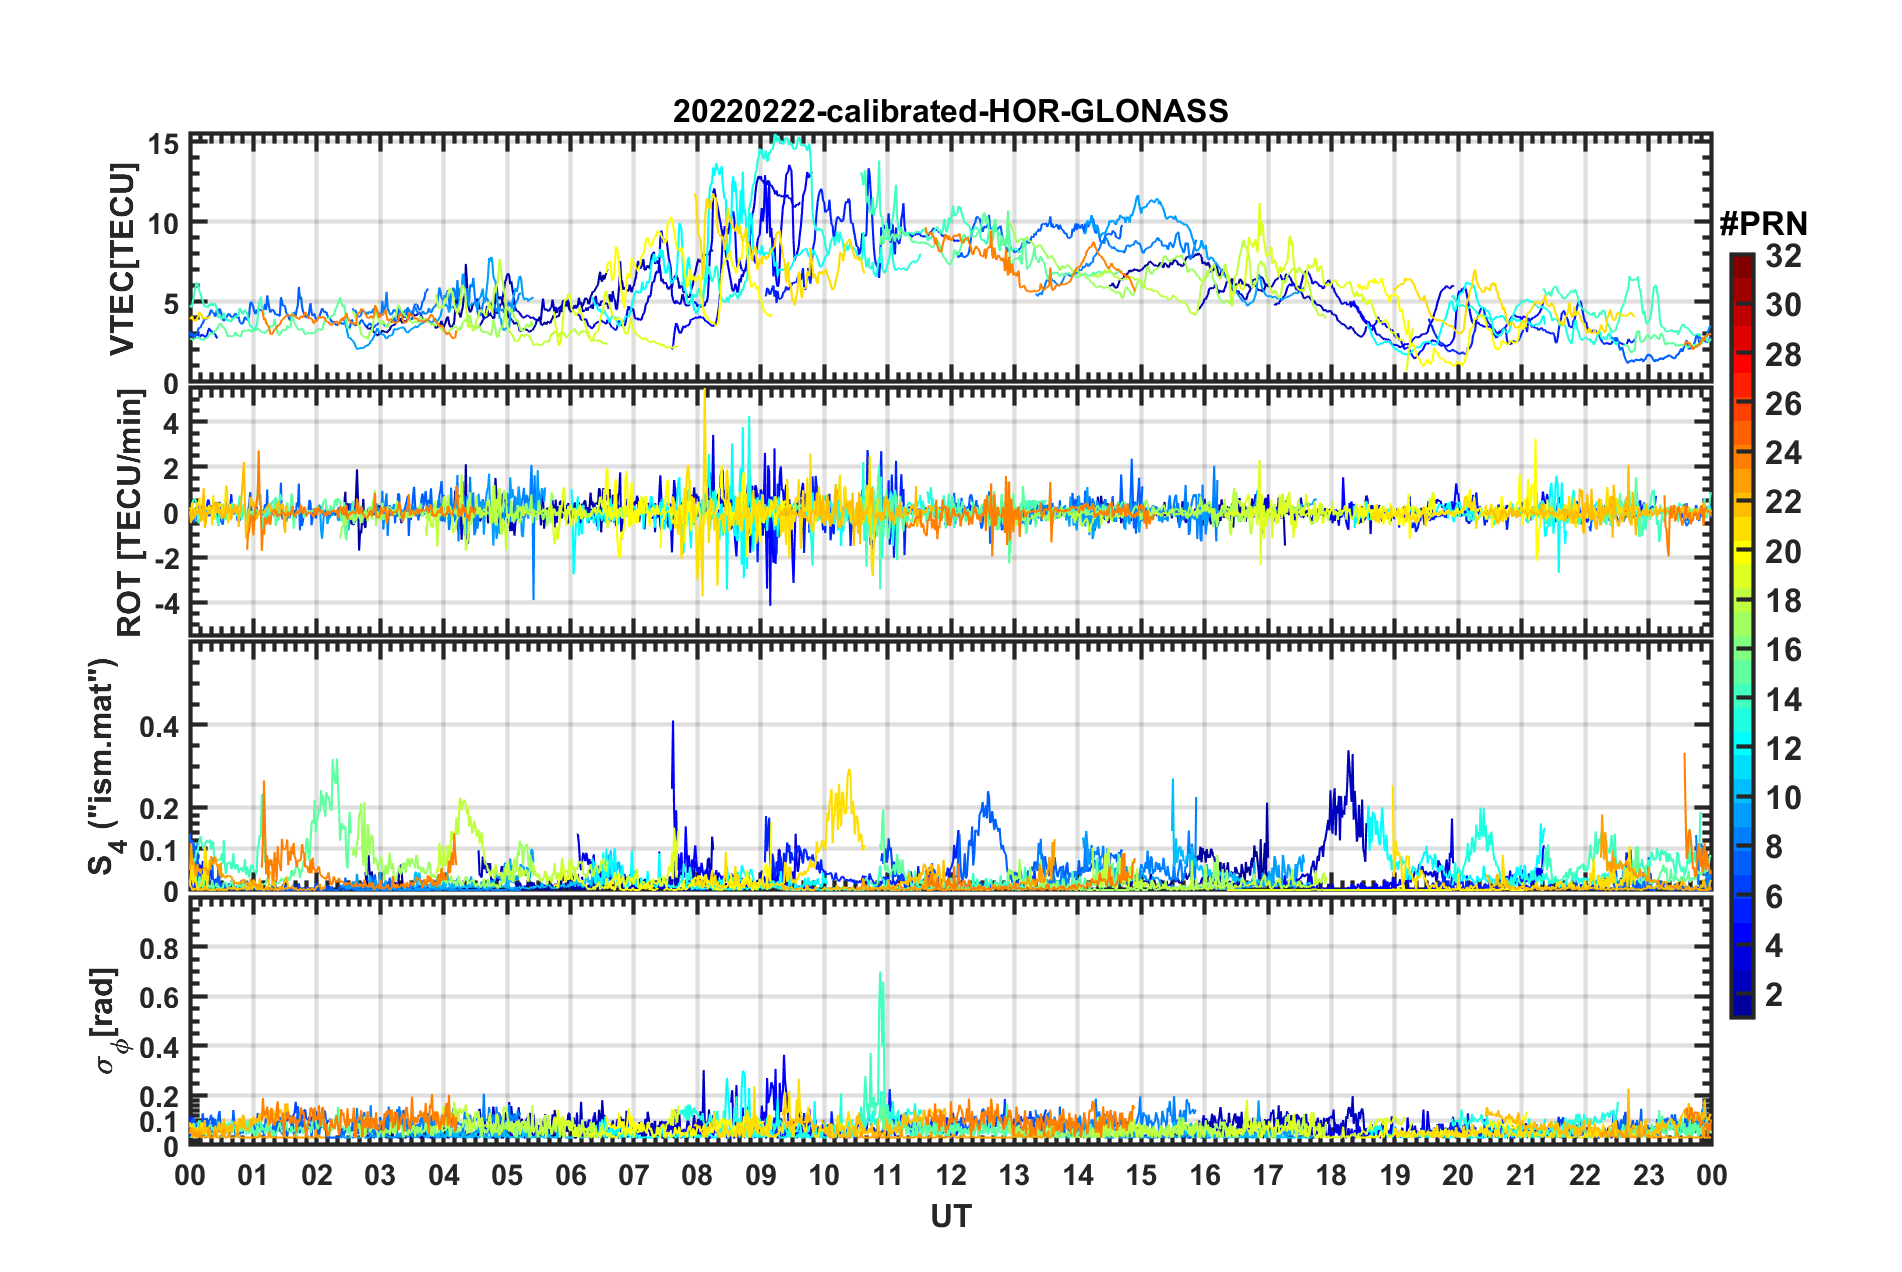The width and height of the screenshot is (1902, 1272).
Task: Click the ROT axis tick label -2
Action: (x=166, y=559)
